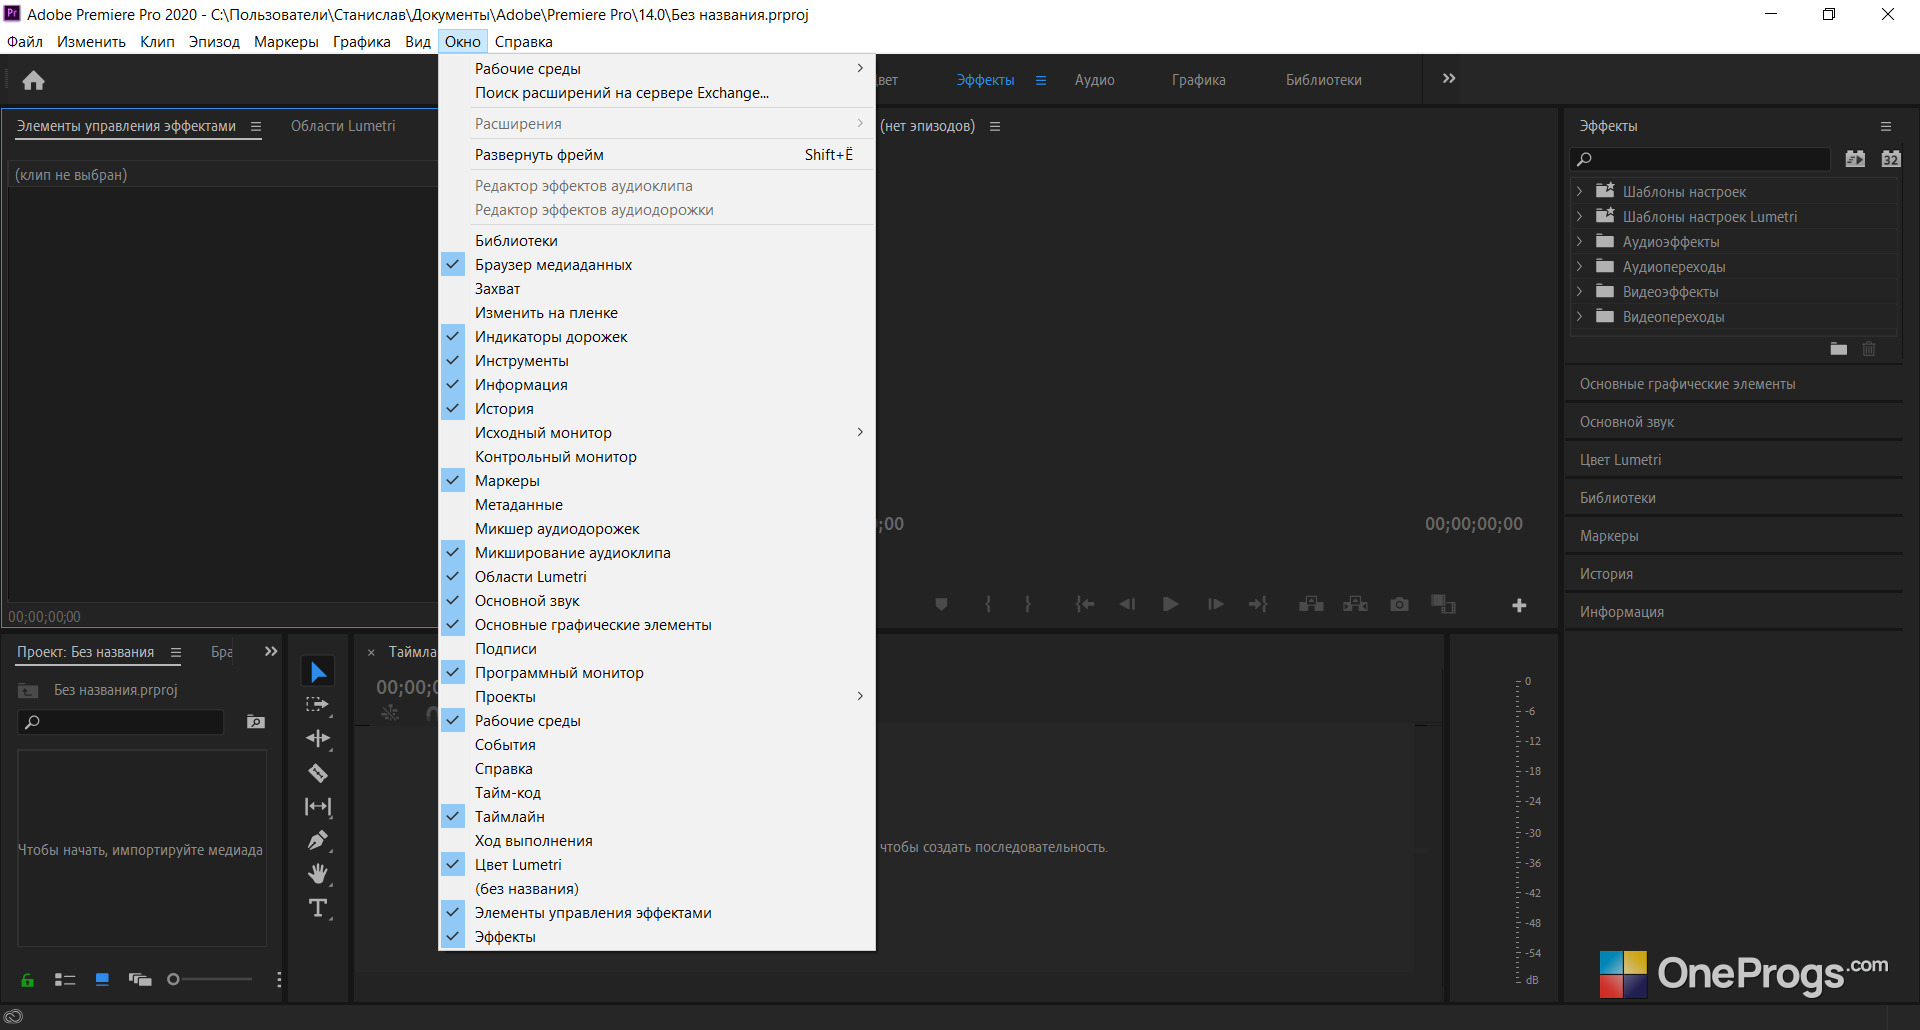Expand the Видеоэффекты folder
Image resolution: width=1920 pixels, height=1030 pixels.
tap(1579, 291)
